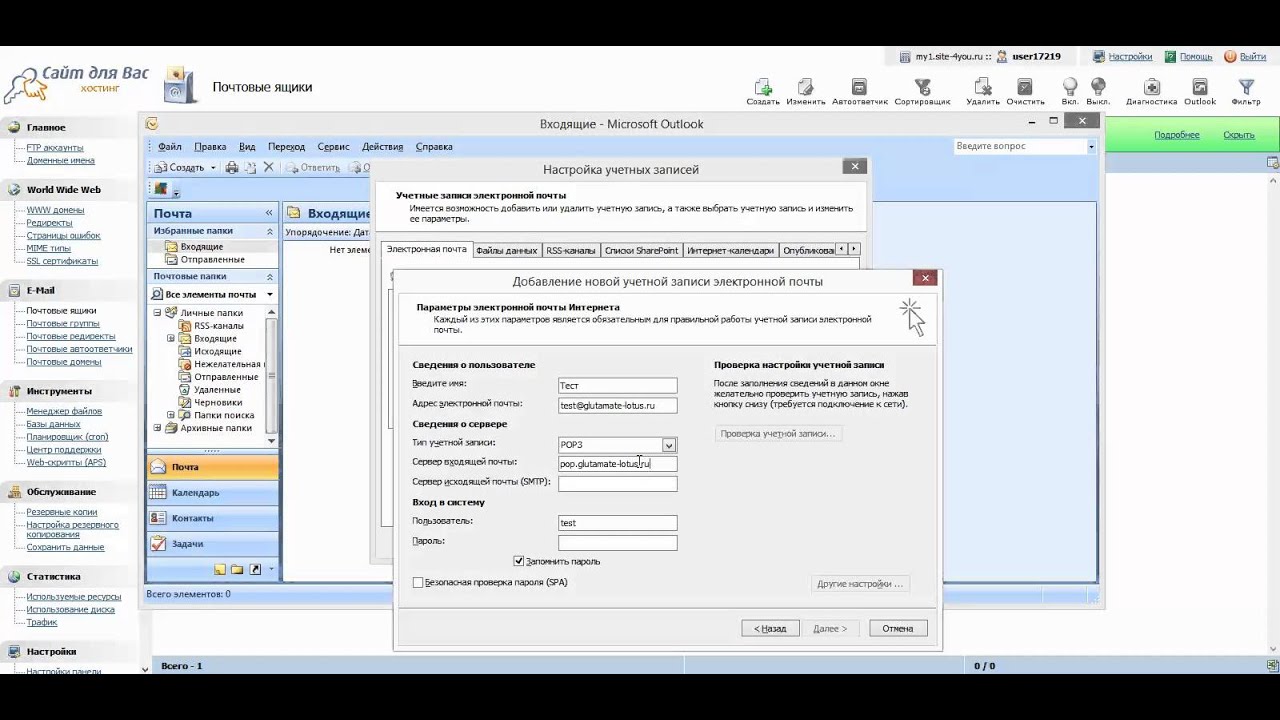The height and width of the screenshot is (720, 1280).
Task: Select the Удаленные folder
Action: tap(217, 390)
